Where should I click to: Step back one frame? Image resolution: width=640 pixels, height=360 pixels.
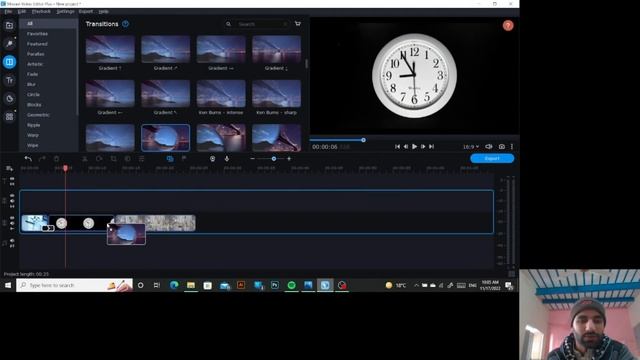406,147
